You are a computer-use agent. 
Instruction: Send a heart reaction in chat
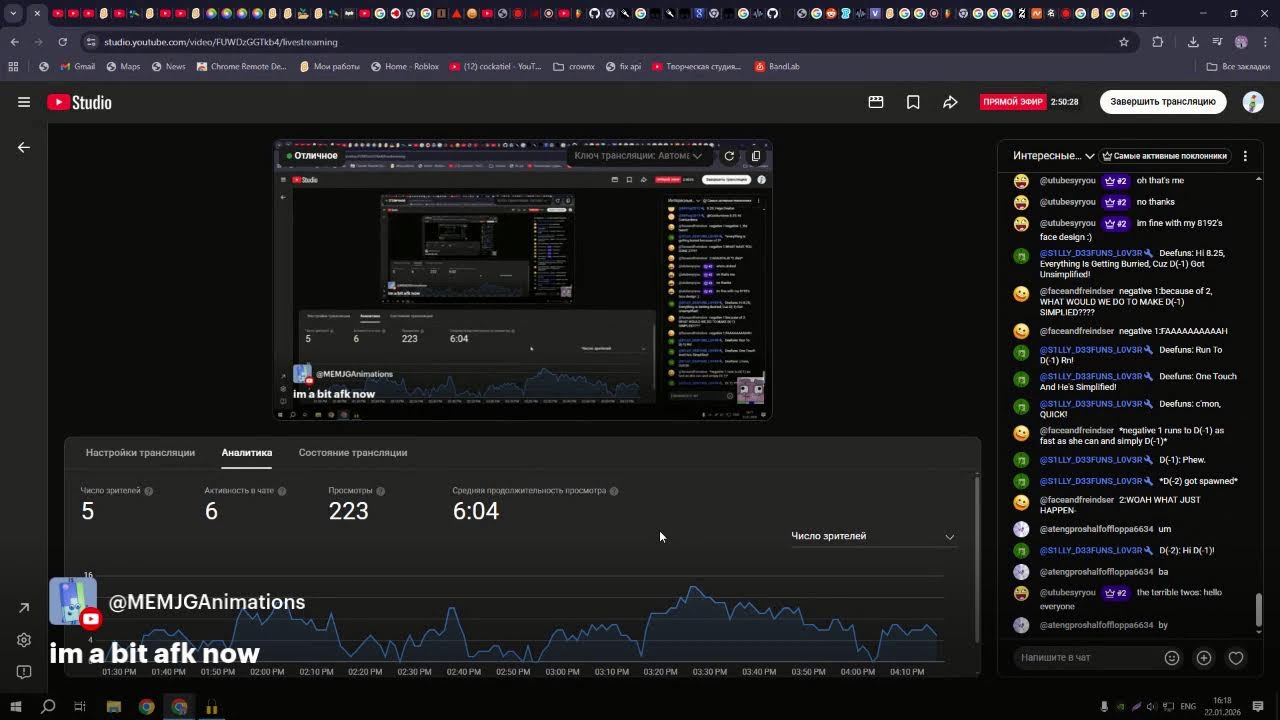tap(1236, 658)
